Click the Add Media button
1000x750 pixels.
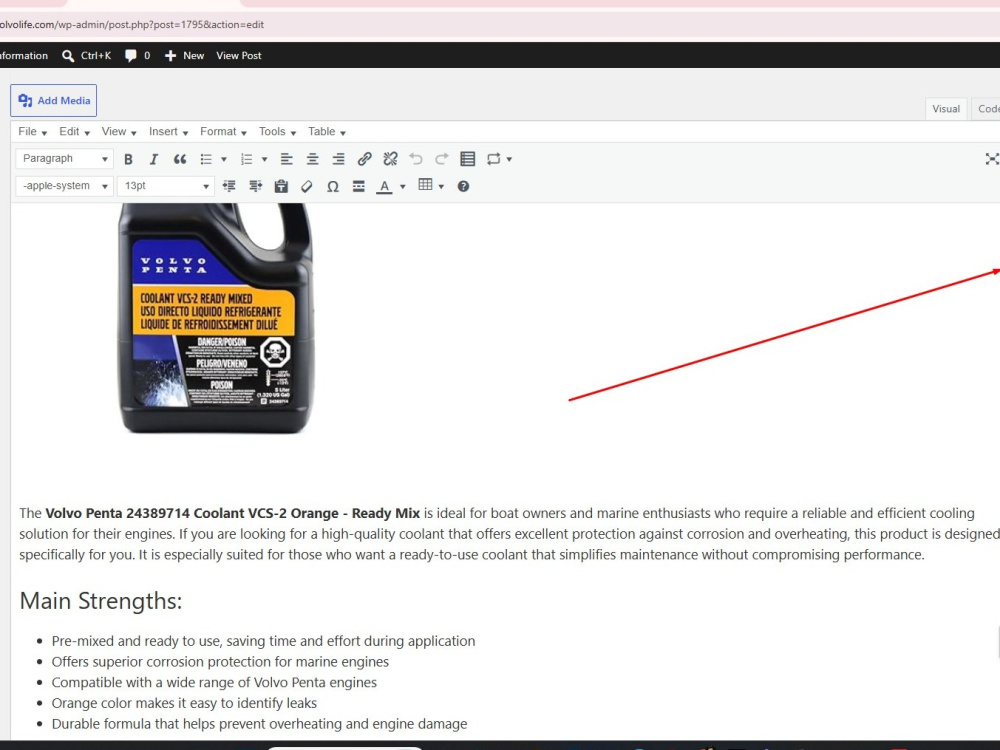pyautogui.click(x=54, y=101)
